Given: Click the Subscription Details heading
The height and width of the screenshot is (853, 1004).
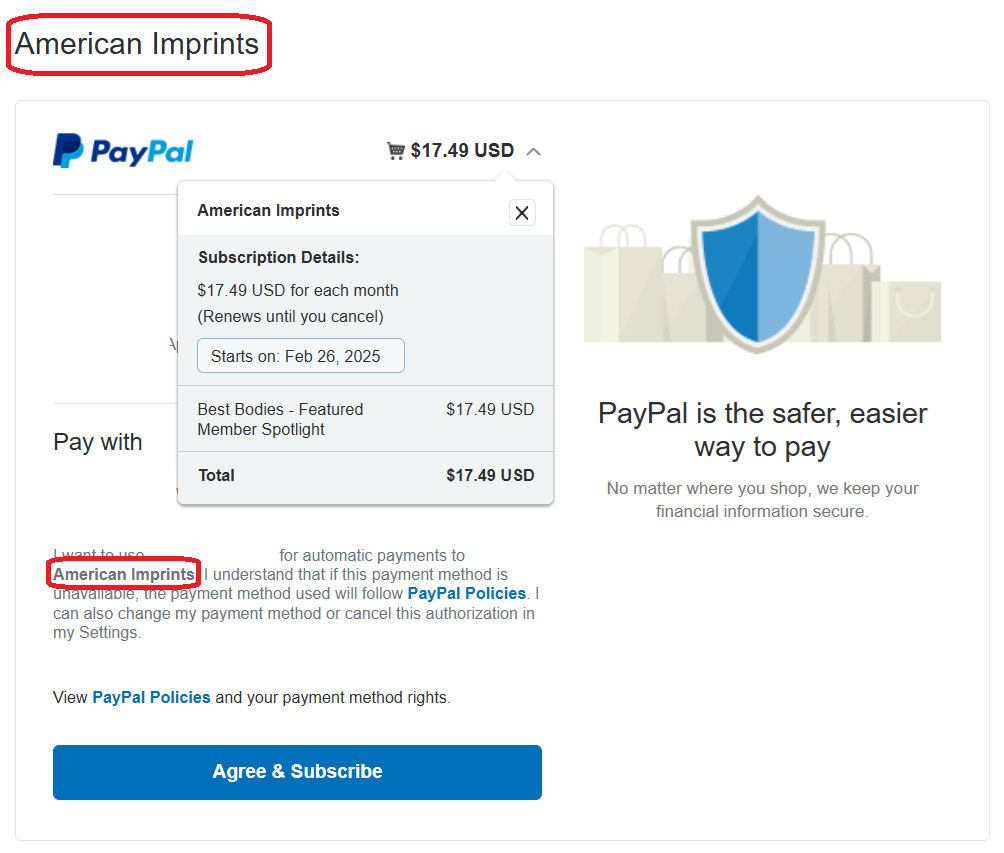Looking at the screenshot, I should click(x=278, y=257).
